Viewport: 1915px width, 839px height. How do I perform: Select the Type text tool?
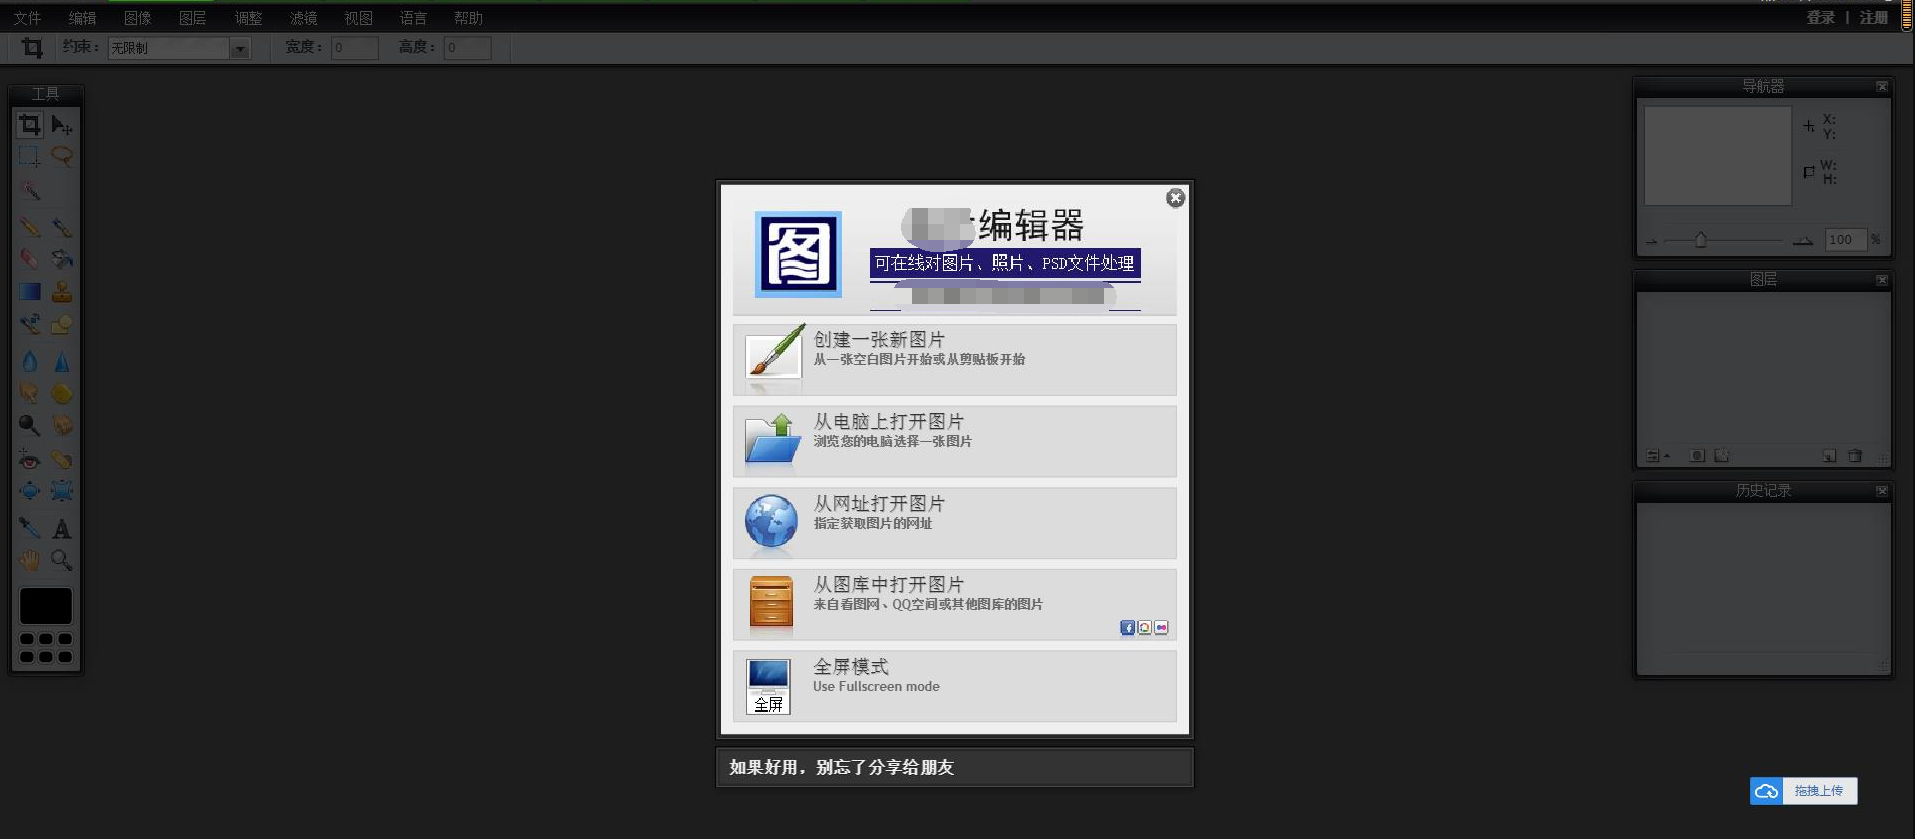tap(62, 528)
